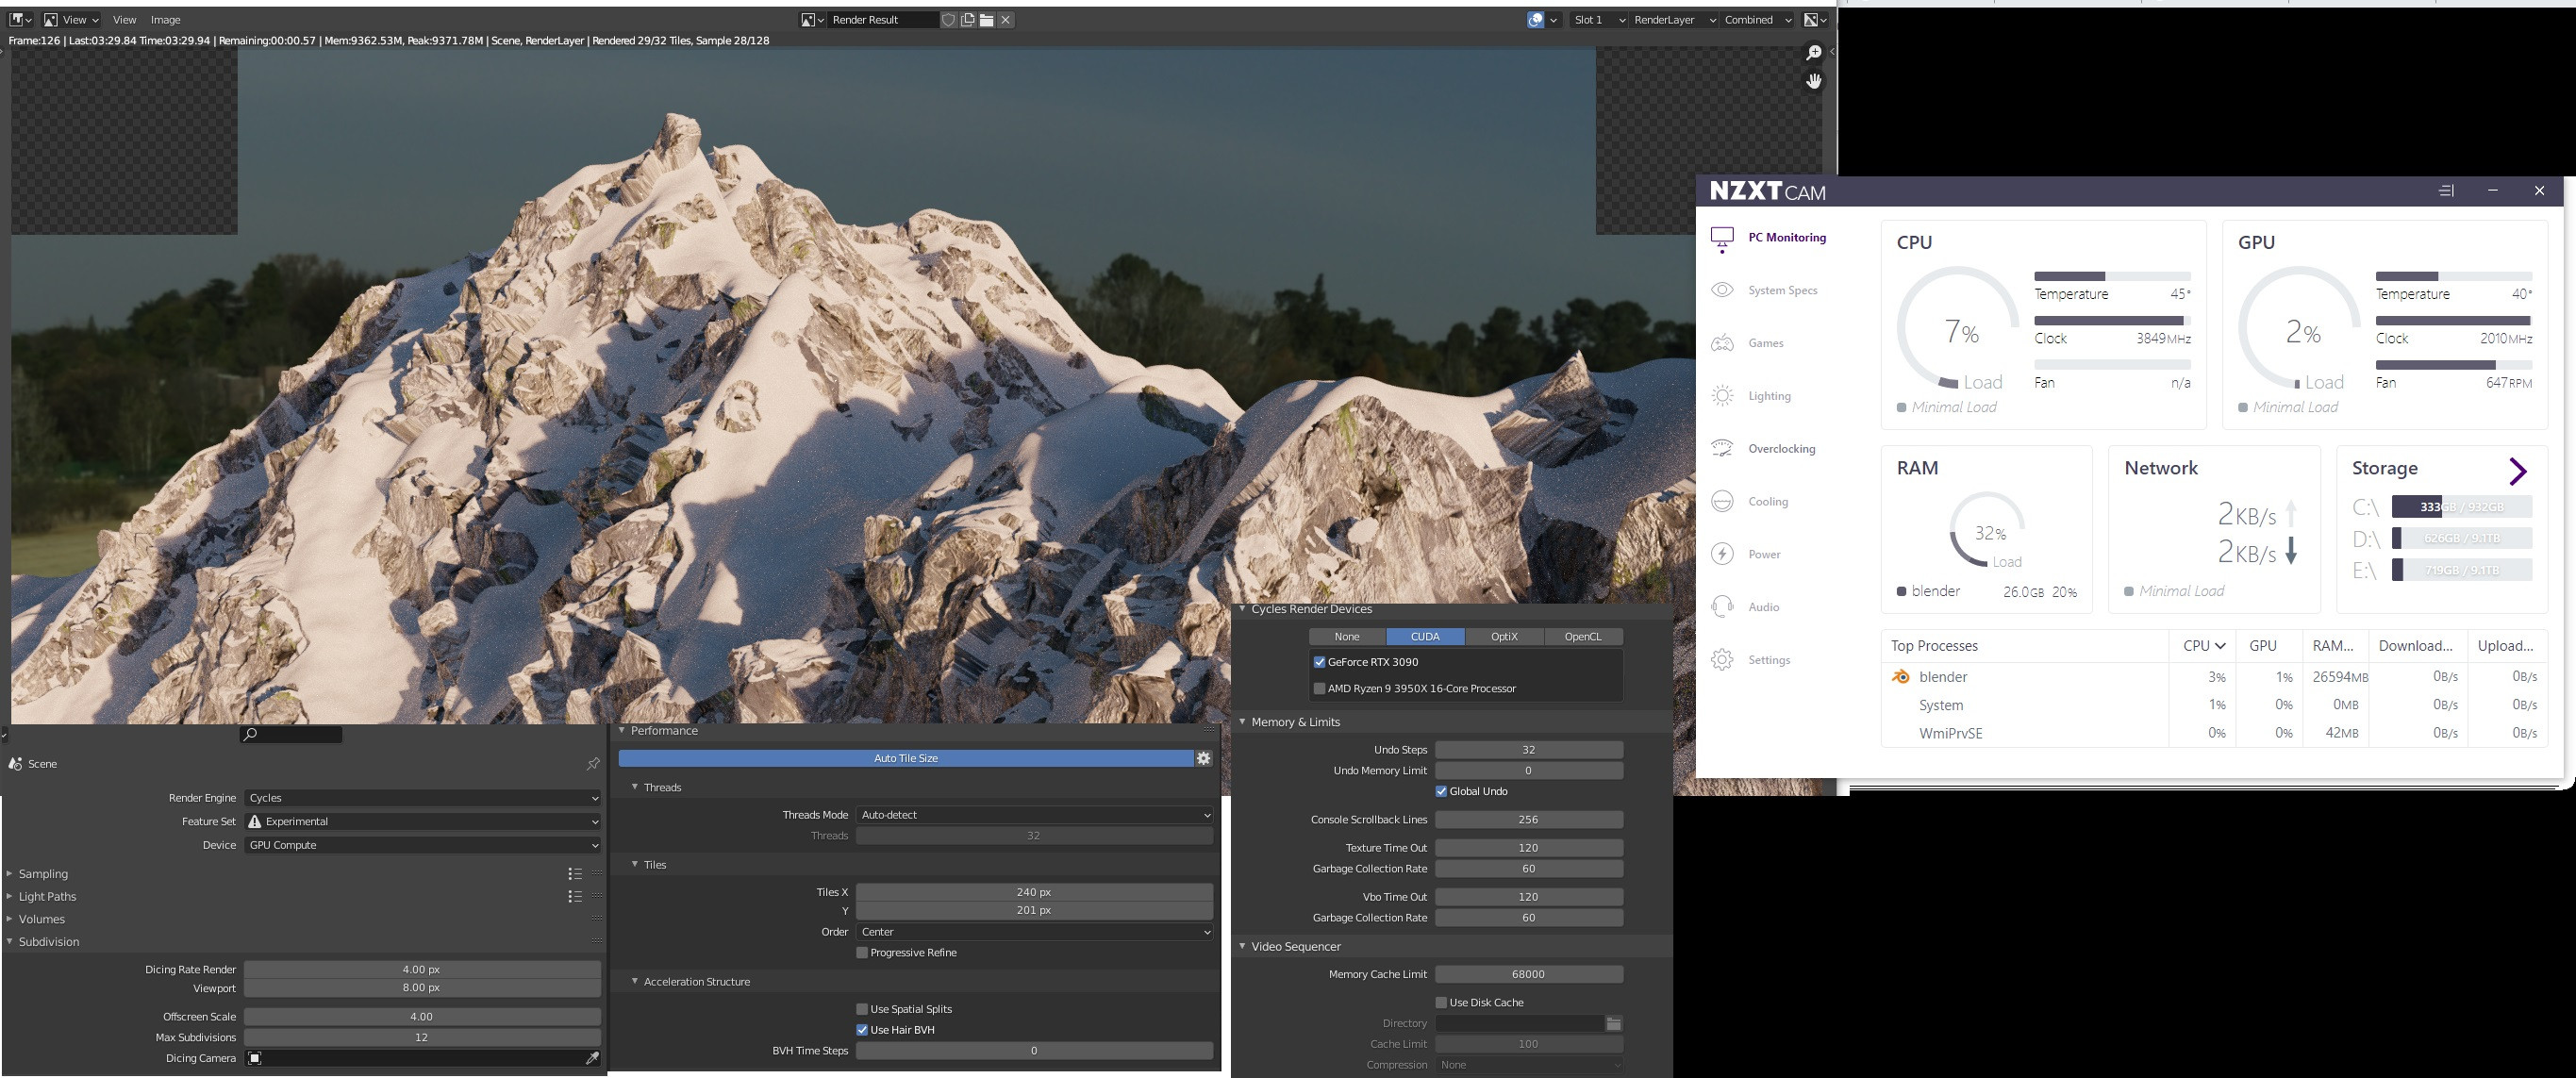Uncheck Global Undo in Memory & Limits
The height and width of the screenshot is (1078, 2576).
pos(1441,790)
